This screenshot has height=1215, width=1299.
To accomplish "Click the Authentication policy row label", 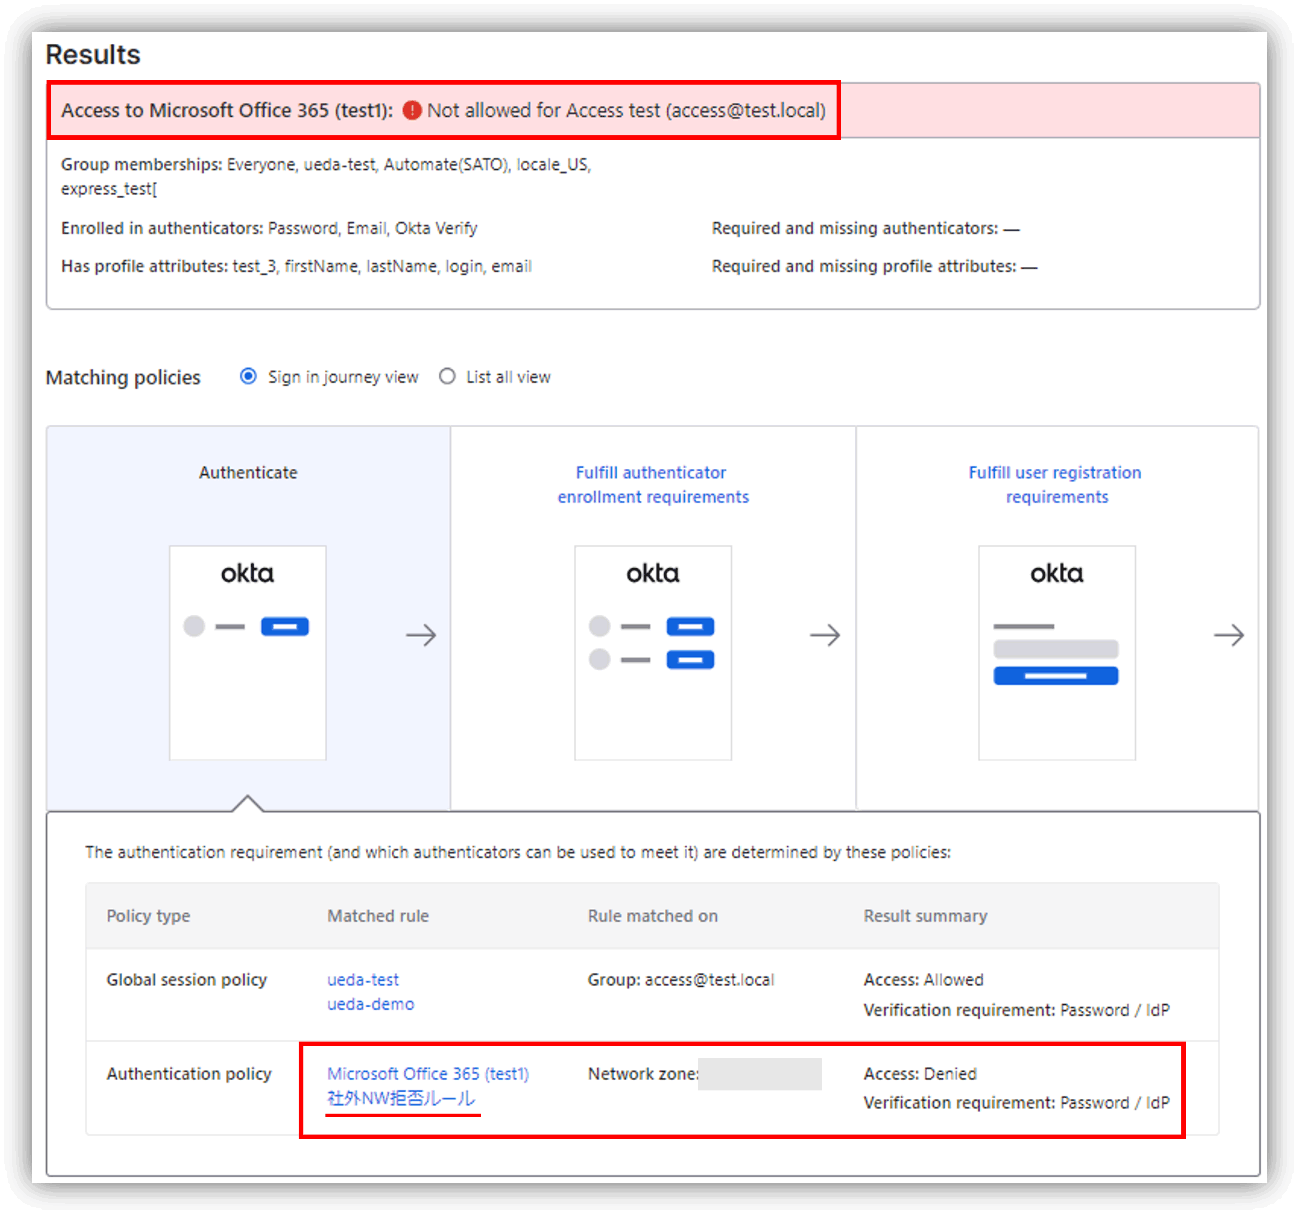I will [x=189, y=1074].
